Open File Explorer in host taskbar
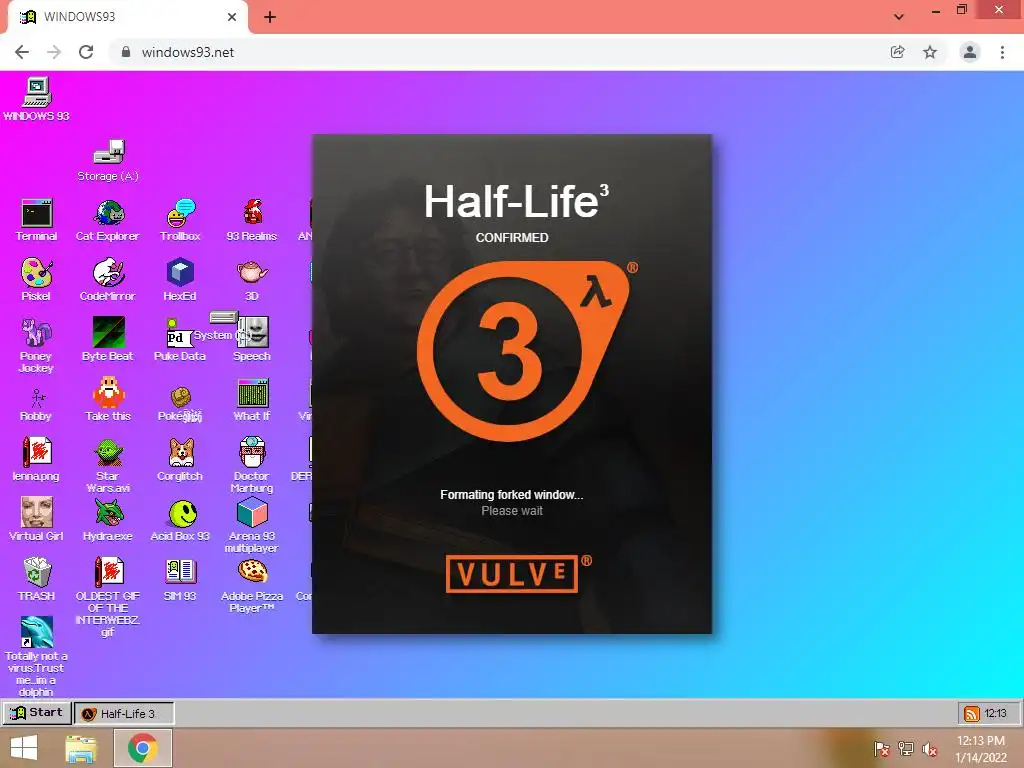This screenshot has width=1024, height=768. 81,748
